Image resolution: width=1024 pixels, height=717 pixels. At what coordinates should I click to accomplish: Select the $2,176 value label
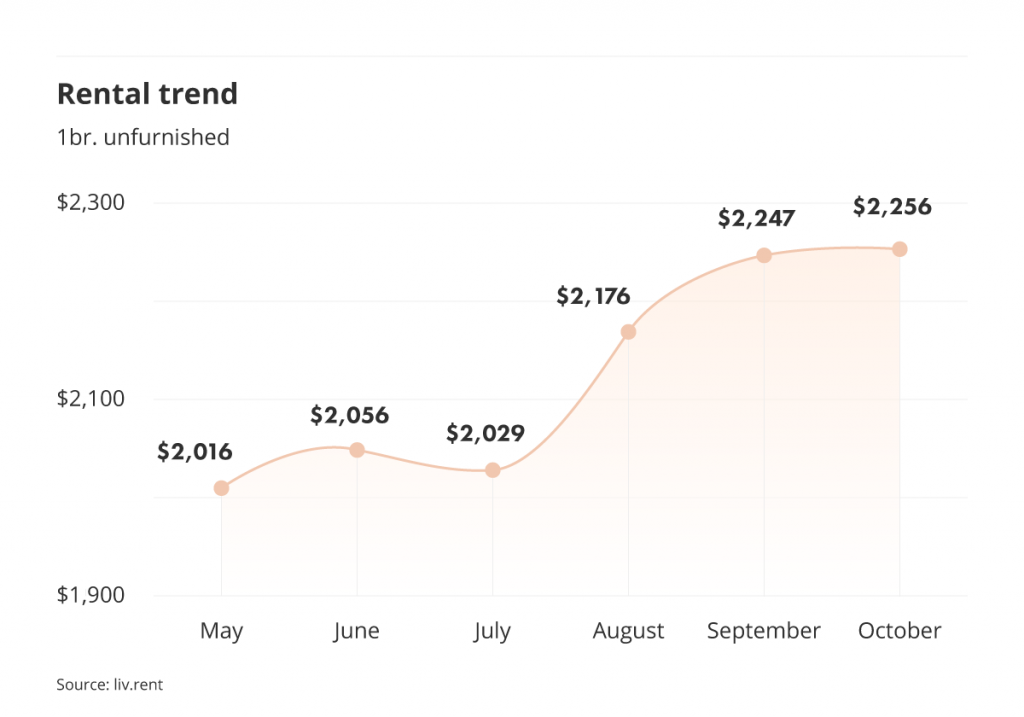[593, 296]
